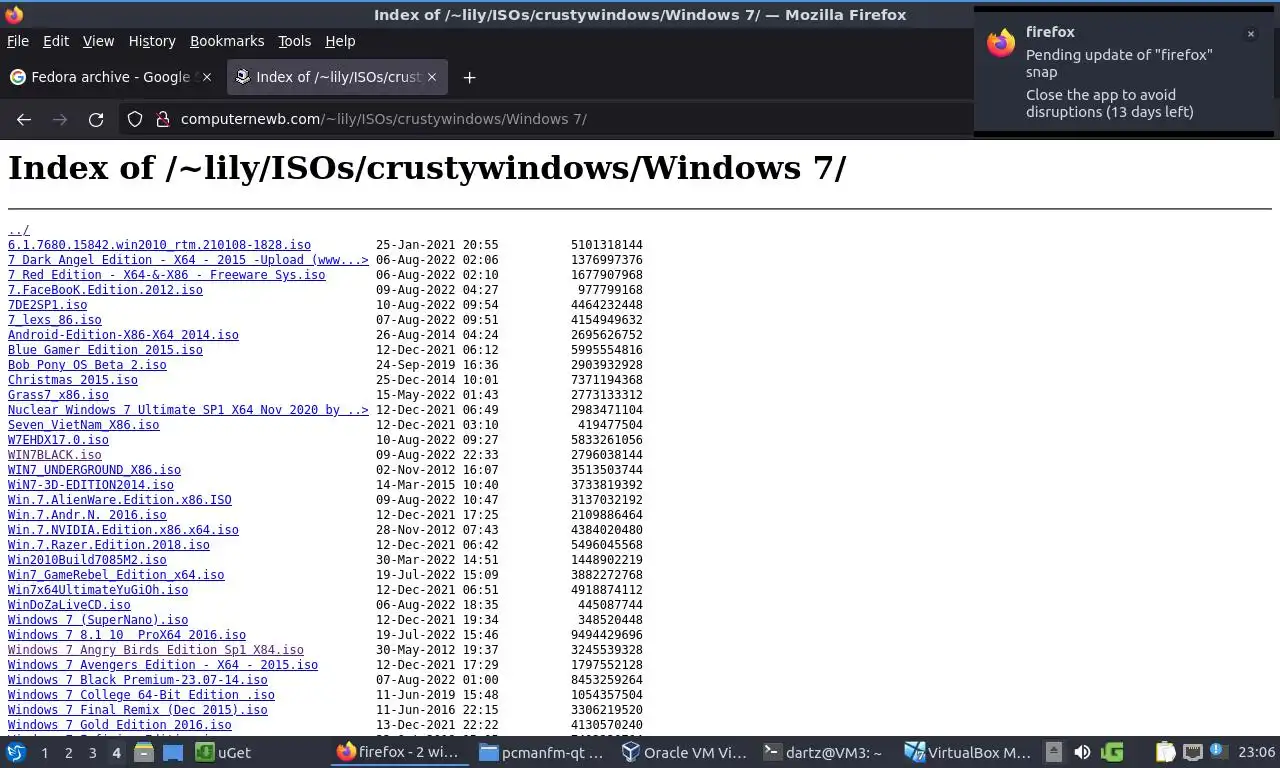Click Christmas 2015.iso link
Viewport: 1280px width, 768px height.
(73, 380)
